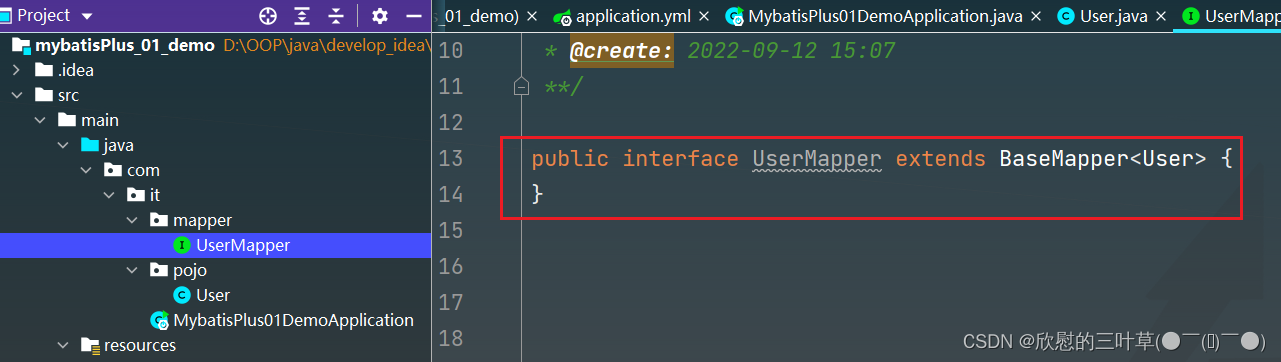Click the com package icon
Image resolution: width=1281 pixels, height=362 pixels.
pyautogui.click(x=113, y=170)
